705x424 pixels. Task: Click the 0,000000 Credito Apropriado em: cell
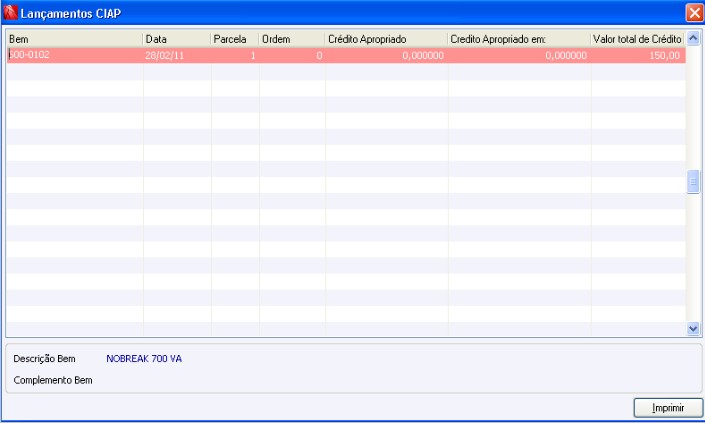[519, 55]
